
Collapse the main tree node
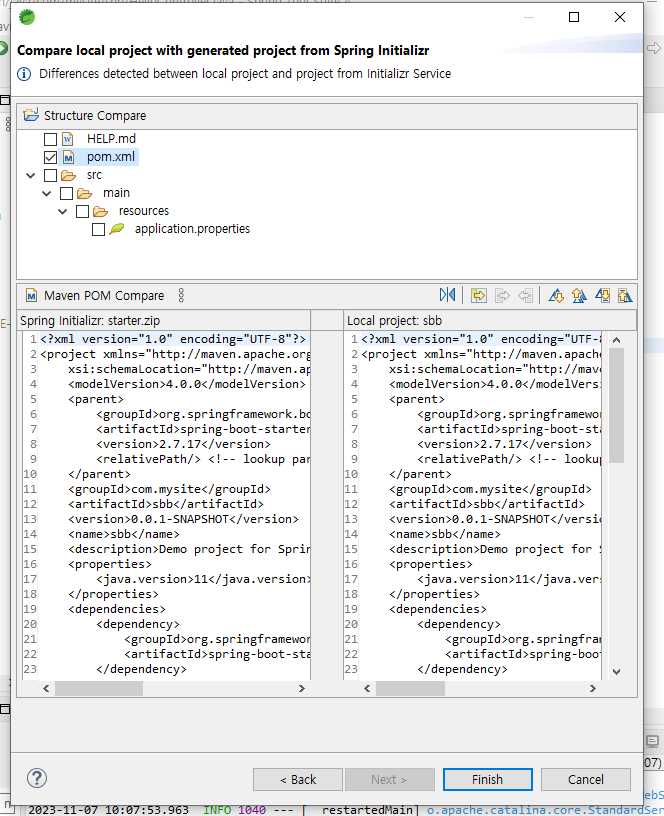(x=47, y=194)
